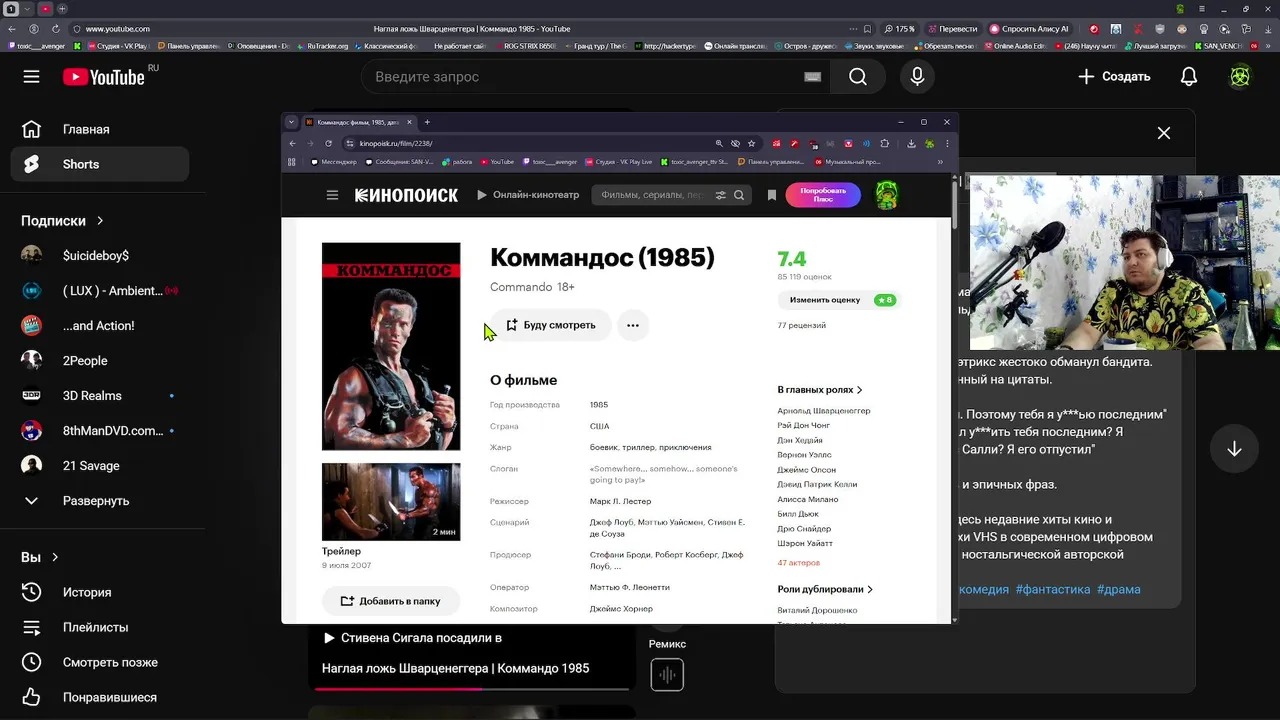Open Shorts in the sidebar

[99, 164]
